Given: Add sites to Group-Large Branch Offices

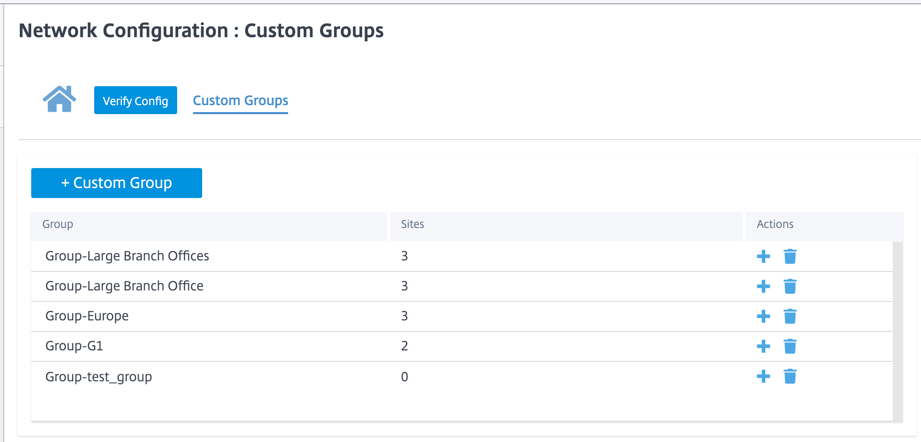Looking at the screenshot, I should [763, 257].
